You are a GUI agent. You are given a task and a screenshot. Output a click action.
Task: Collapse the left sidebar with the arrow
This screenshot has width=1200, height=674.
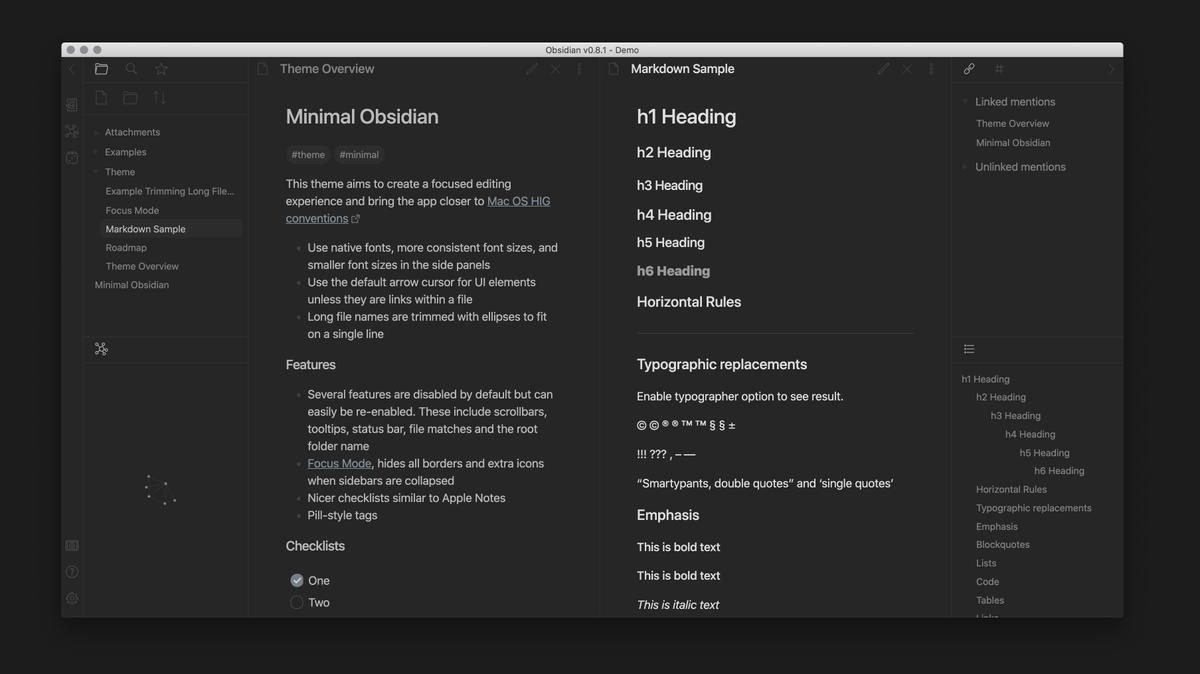click(x=72, y=69)
